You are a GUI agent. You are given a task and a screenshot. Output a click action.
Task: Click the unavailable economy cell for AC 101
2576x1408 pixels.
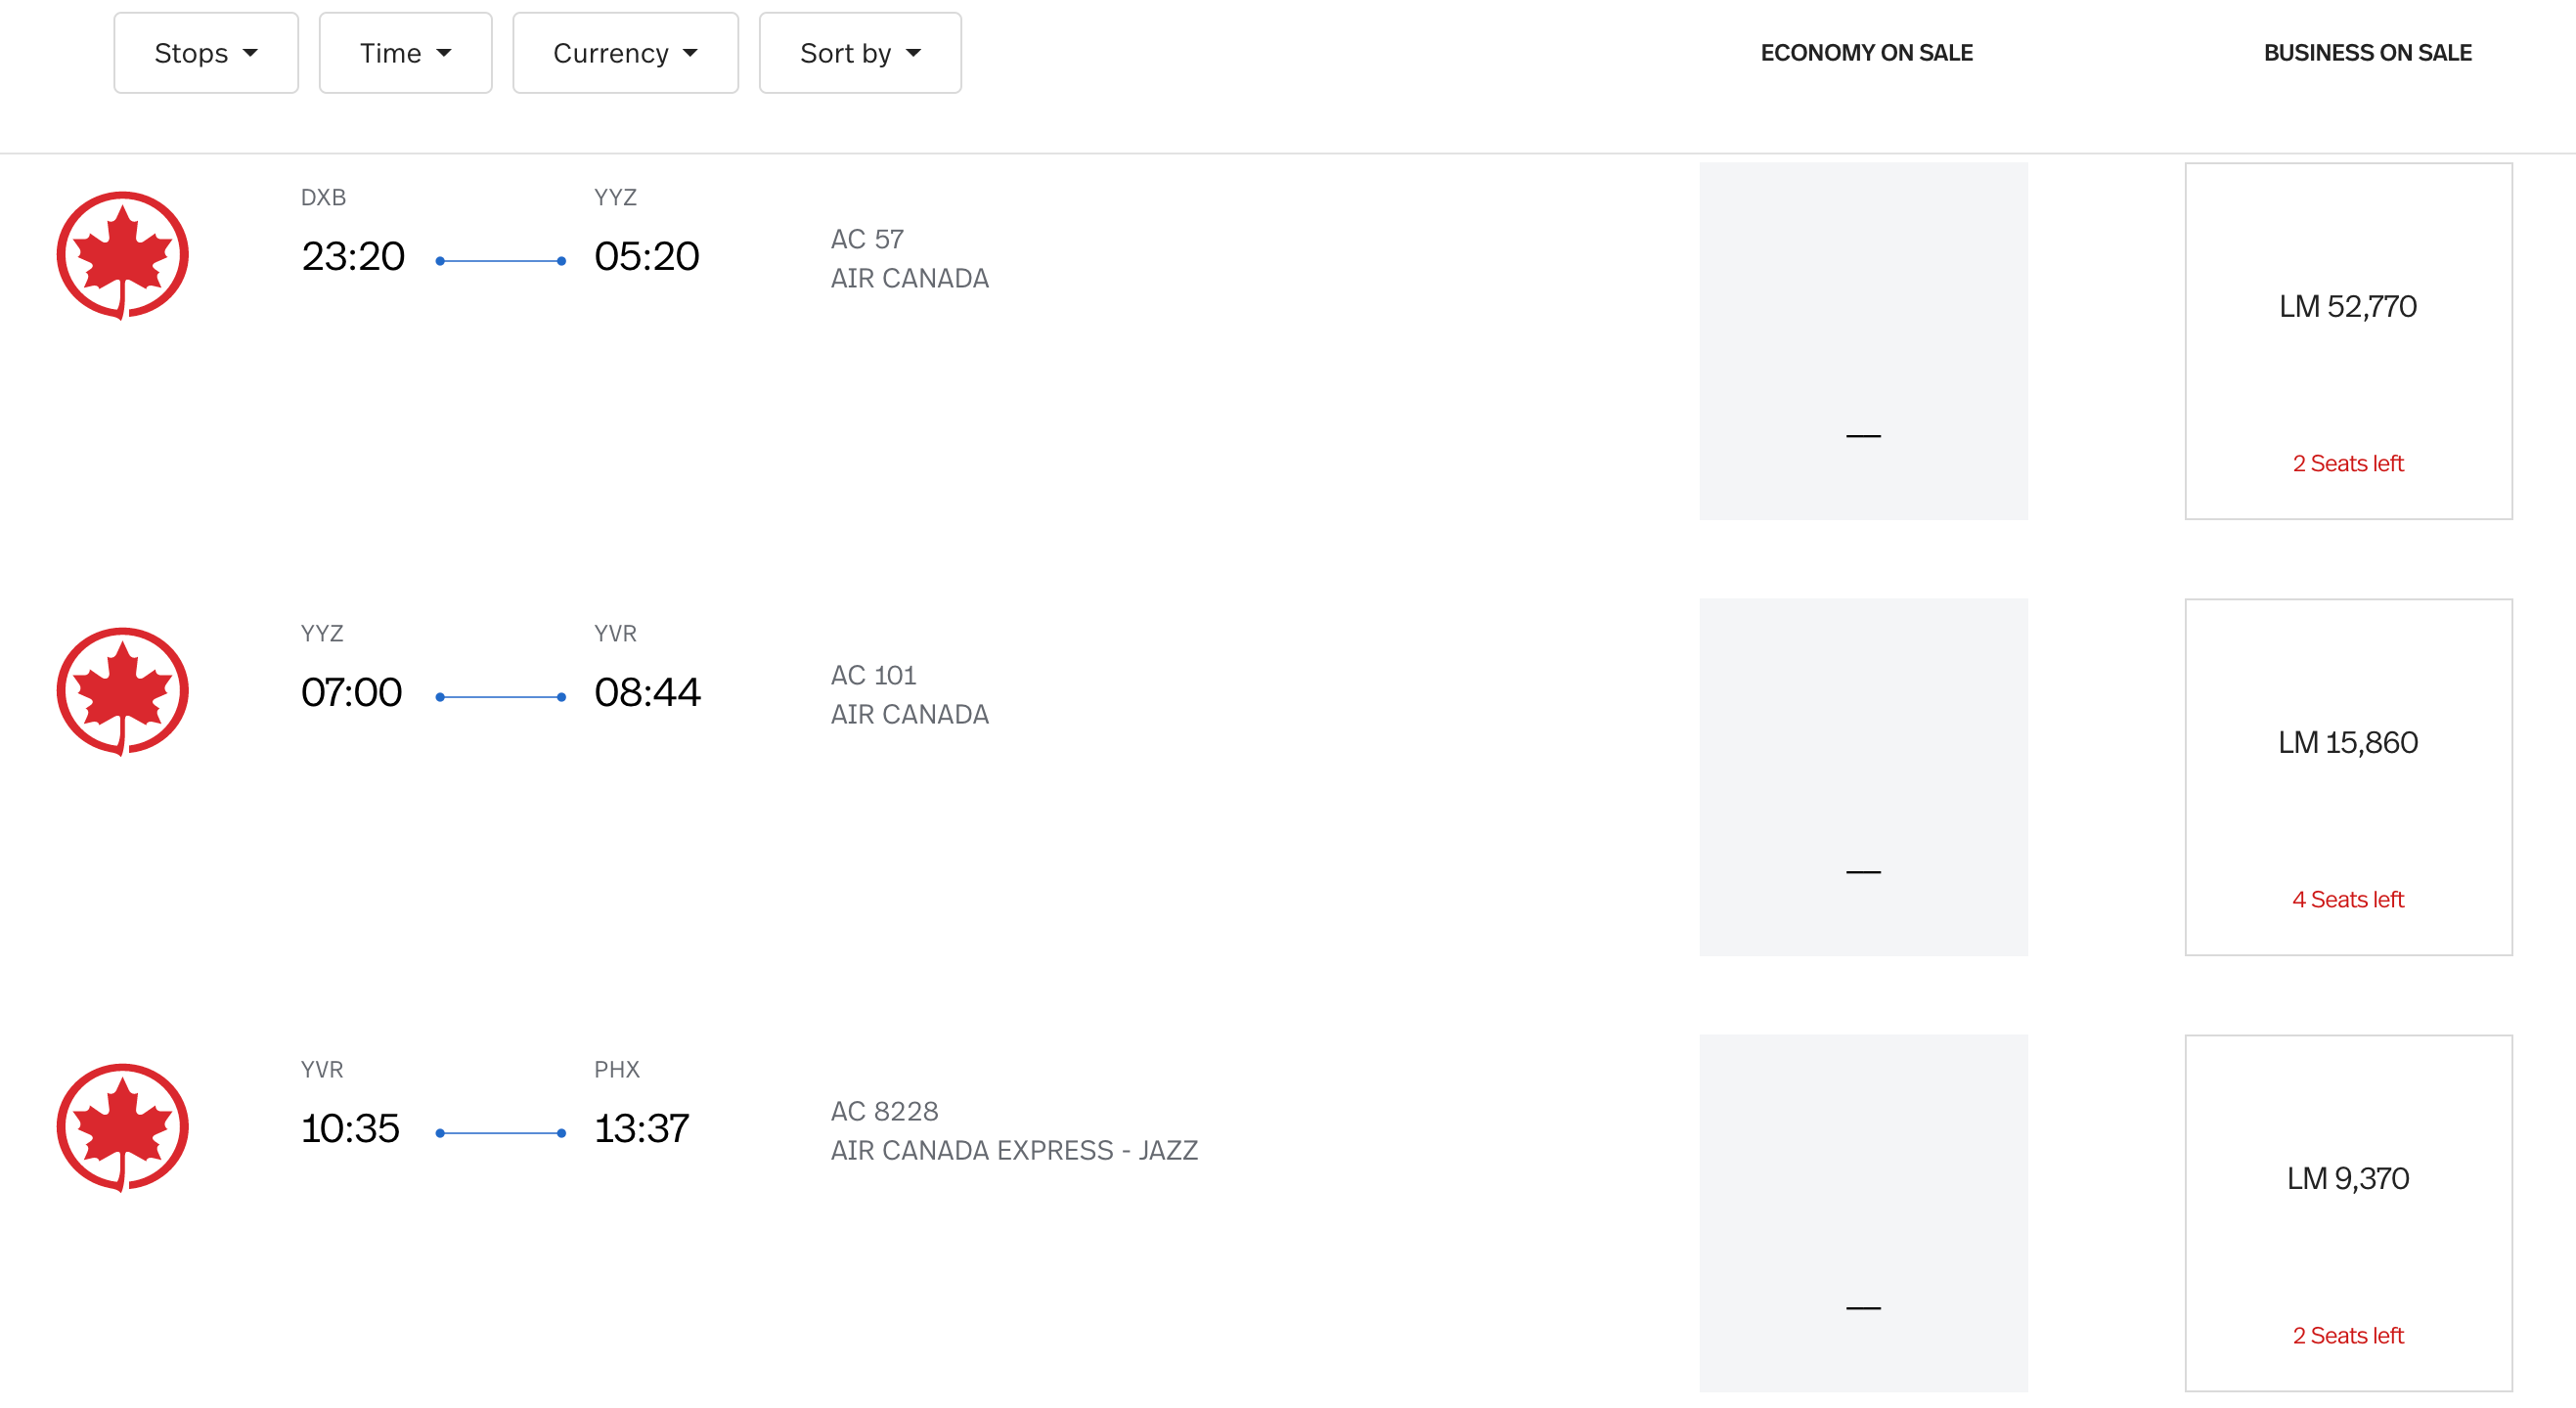(1863, 777)
